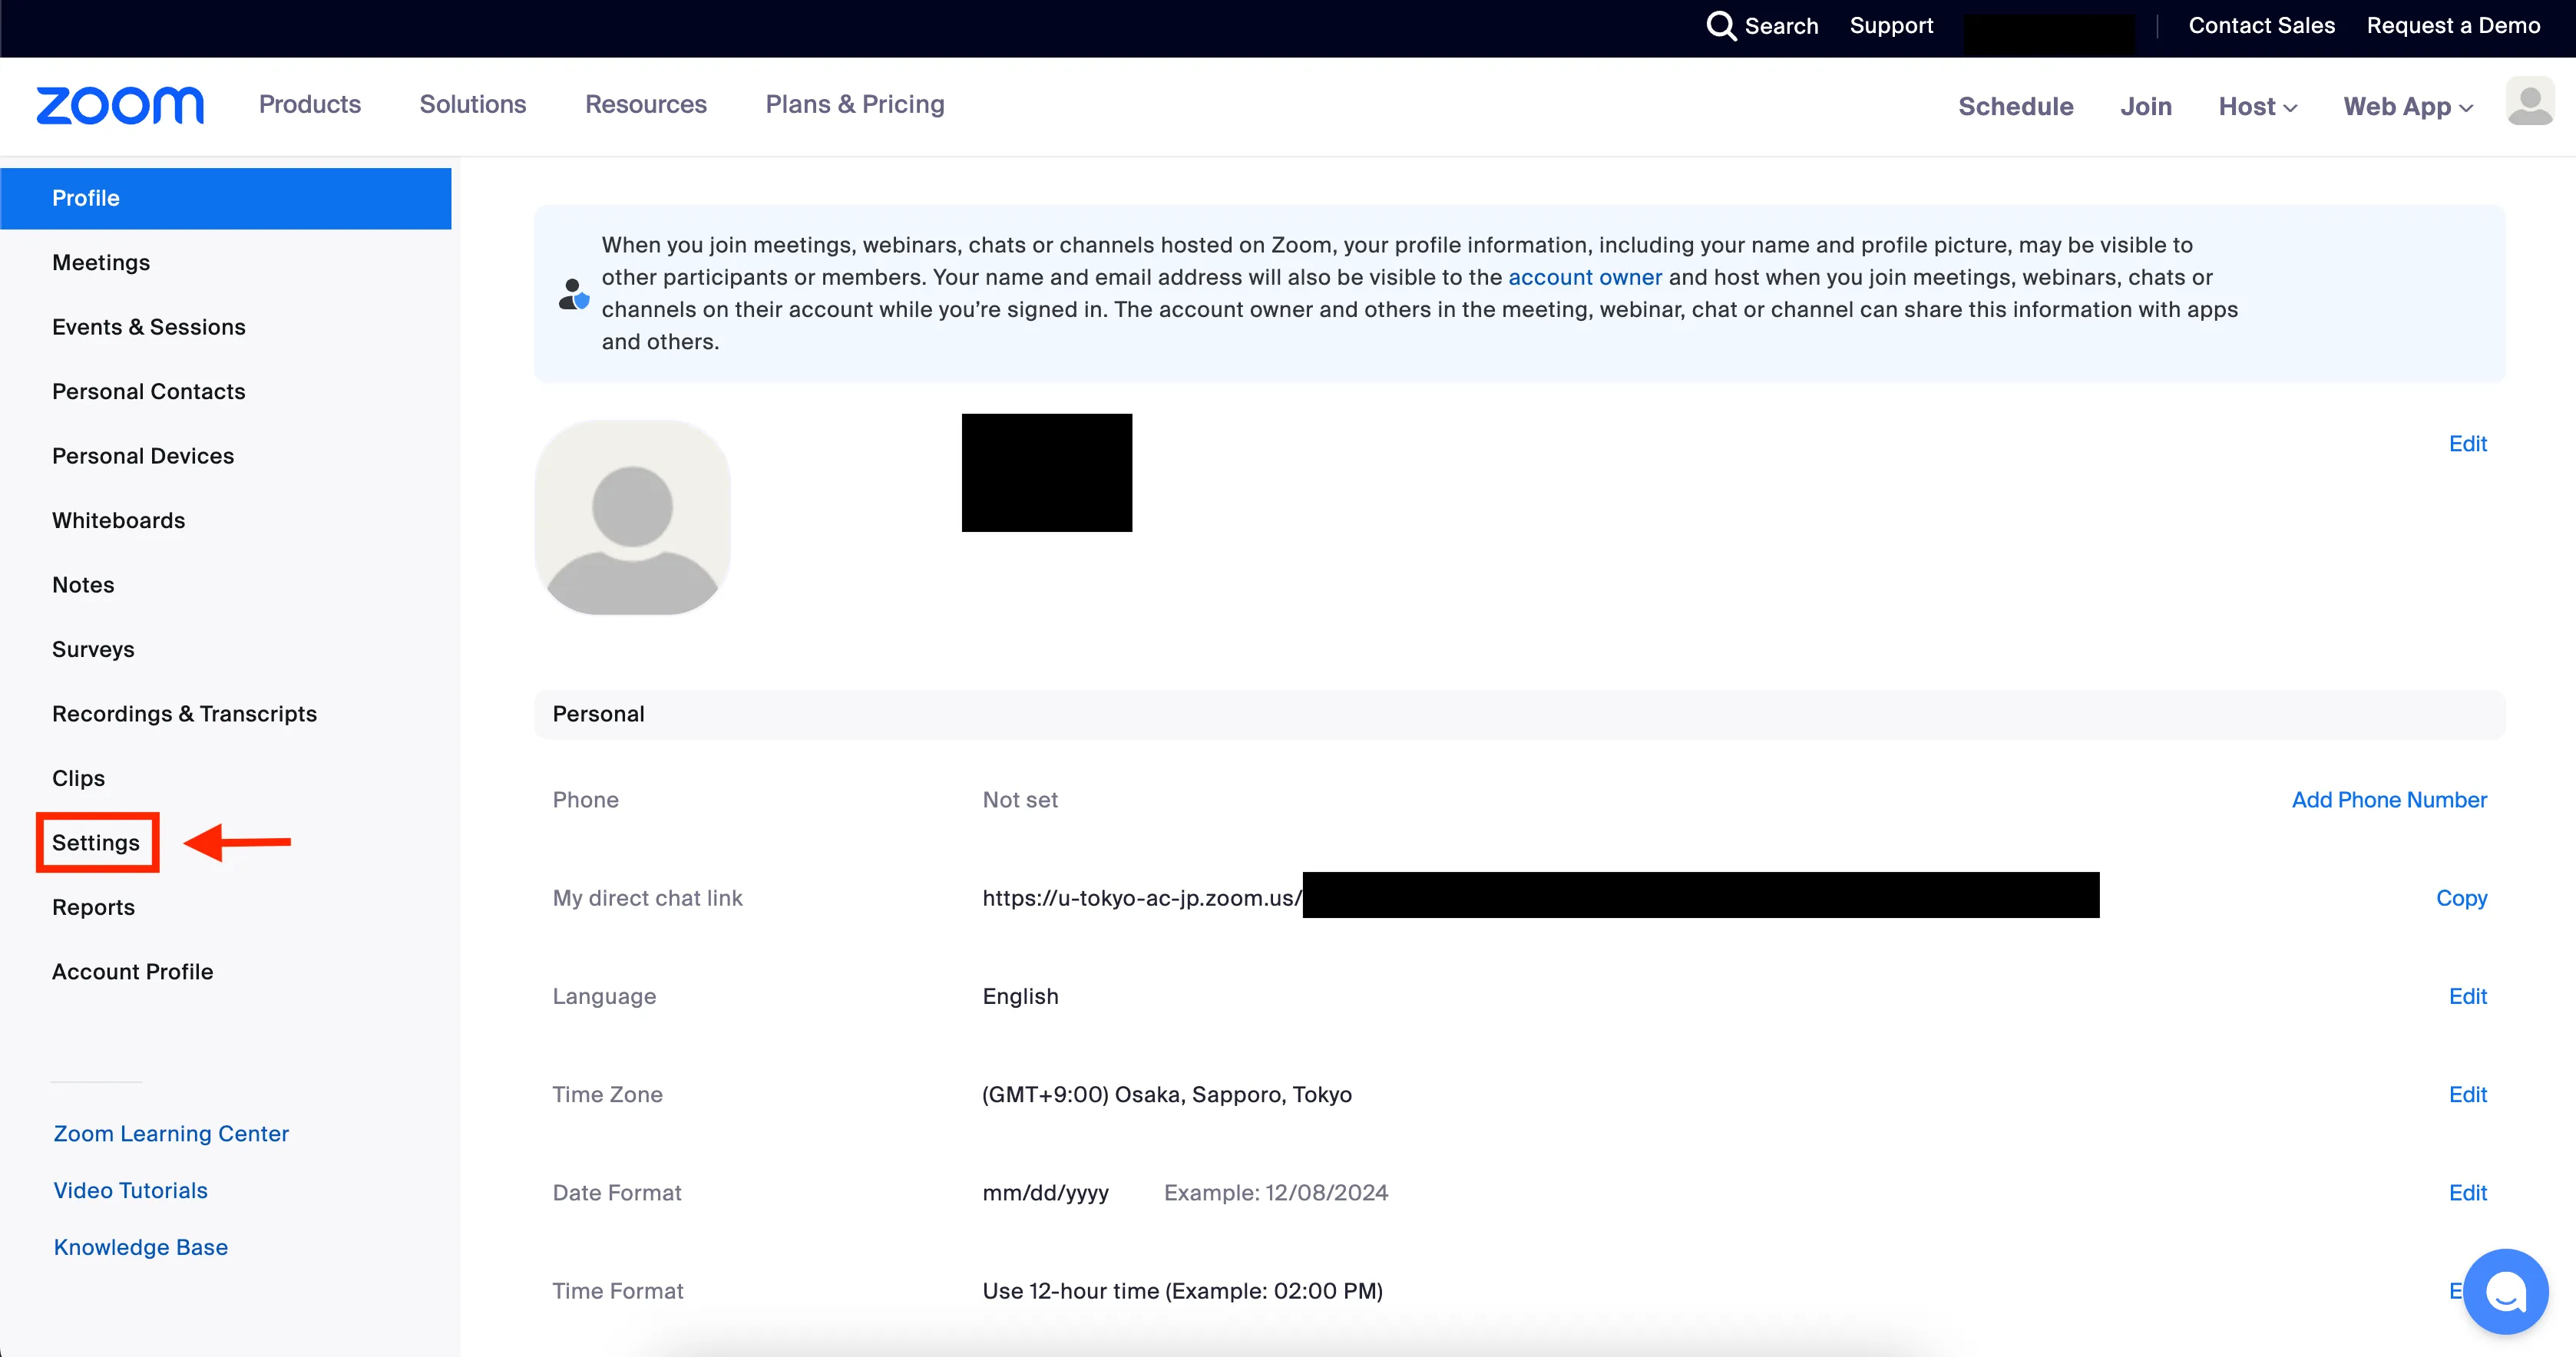Viewport: 2576px width, 1357px height.
Task: Open the user avatar icon top-right
Action: tap(2529, 102)
